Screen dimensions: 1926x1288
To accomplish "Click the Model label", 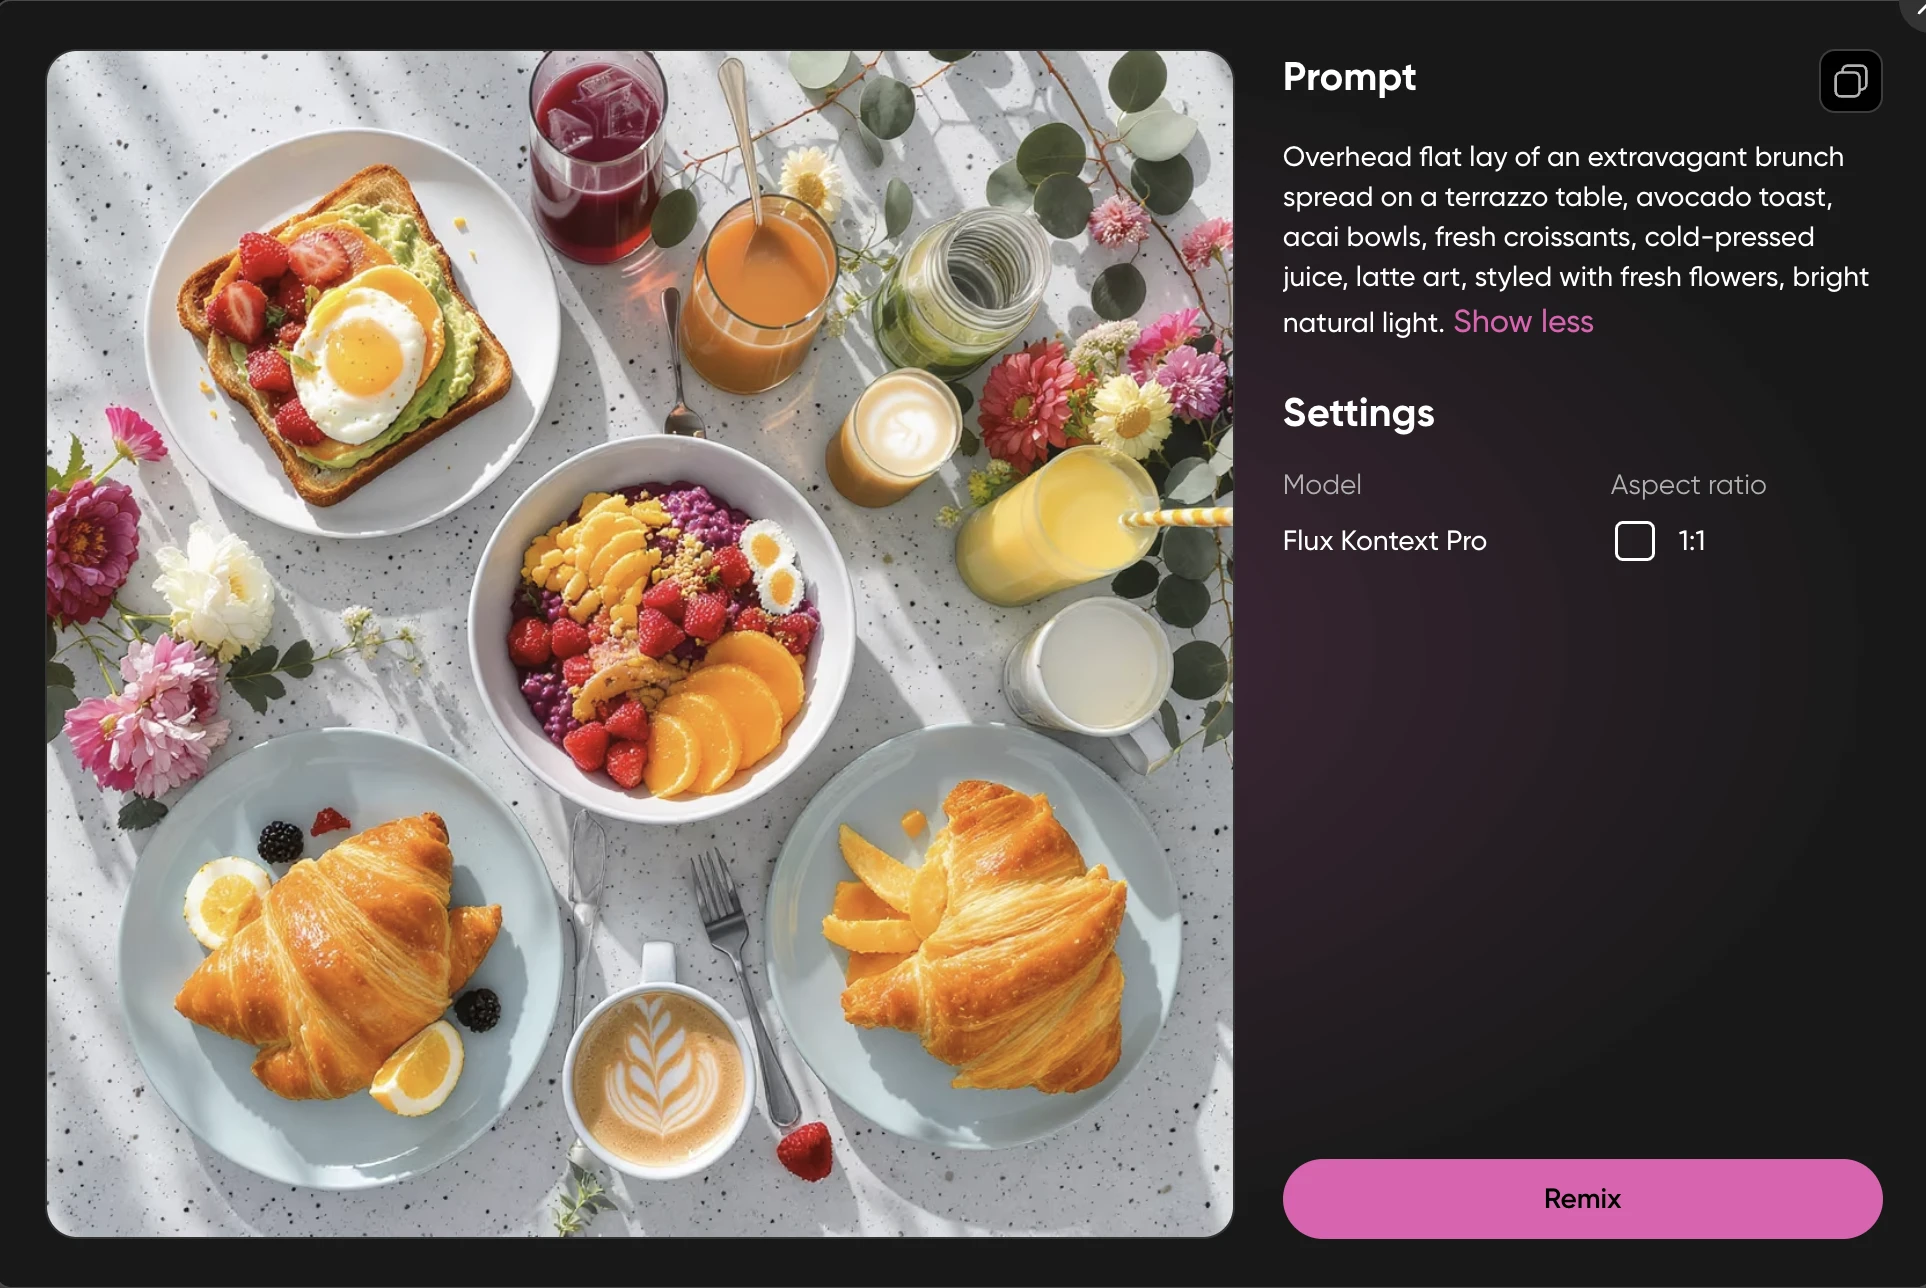I will tap(1322, 485).
